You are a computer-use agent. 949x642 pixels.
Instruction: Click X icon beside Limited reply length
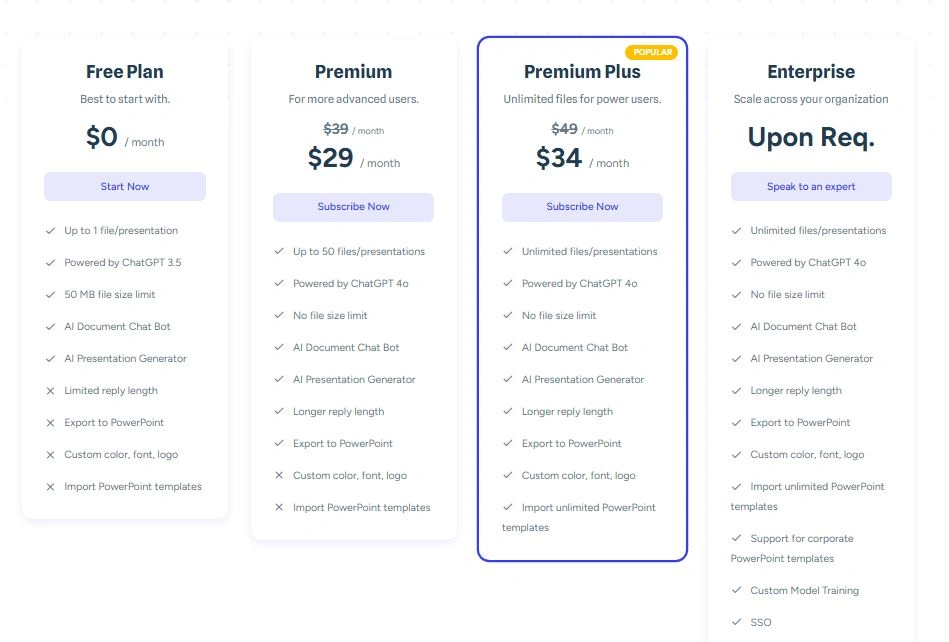coord(50,391)
